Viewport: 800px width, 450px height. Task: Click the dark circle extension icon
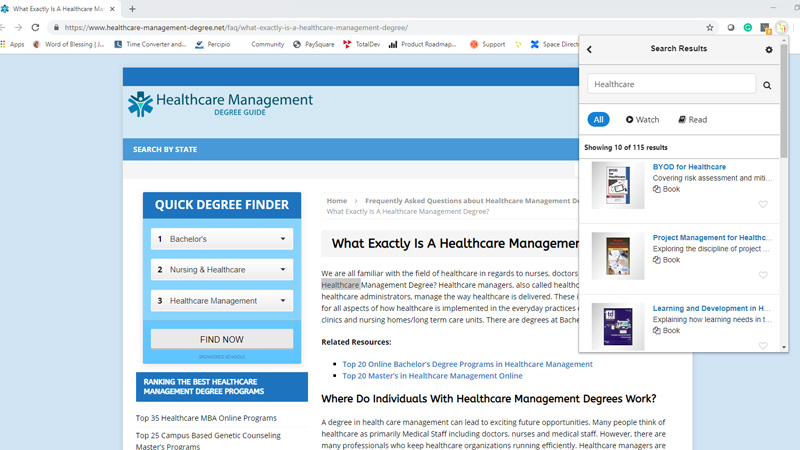click(x=731, y=28)
